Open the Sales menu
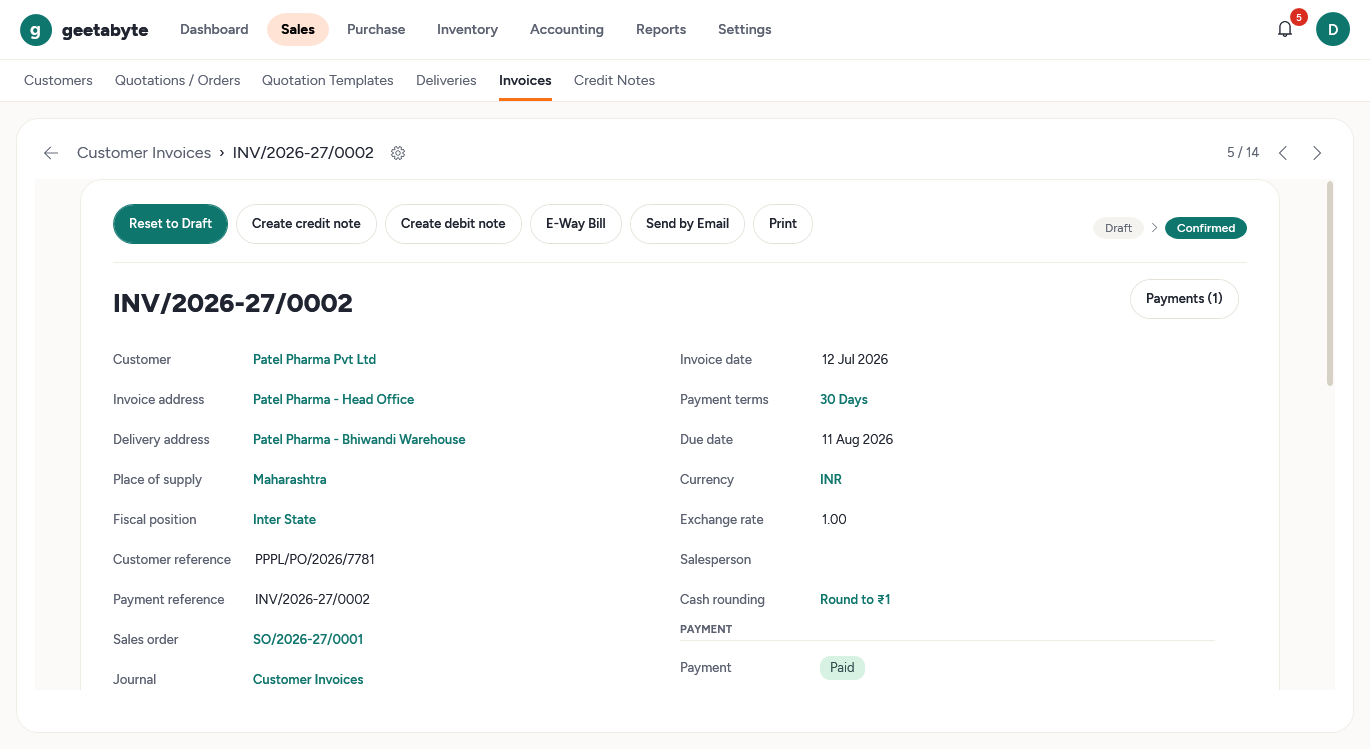Image resolution: width=1370 pixels, height=749 pixels. 298,30
